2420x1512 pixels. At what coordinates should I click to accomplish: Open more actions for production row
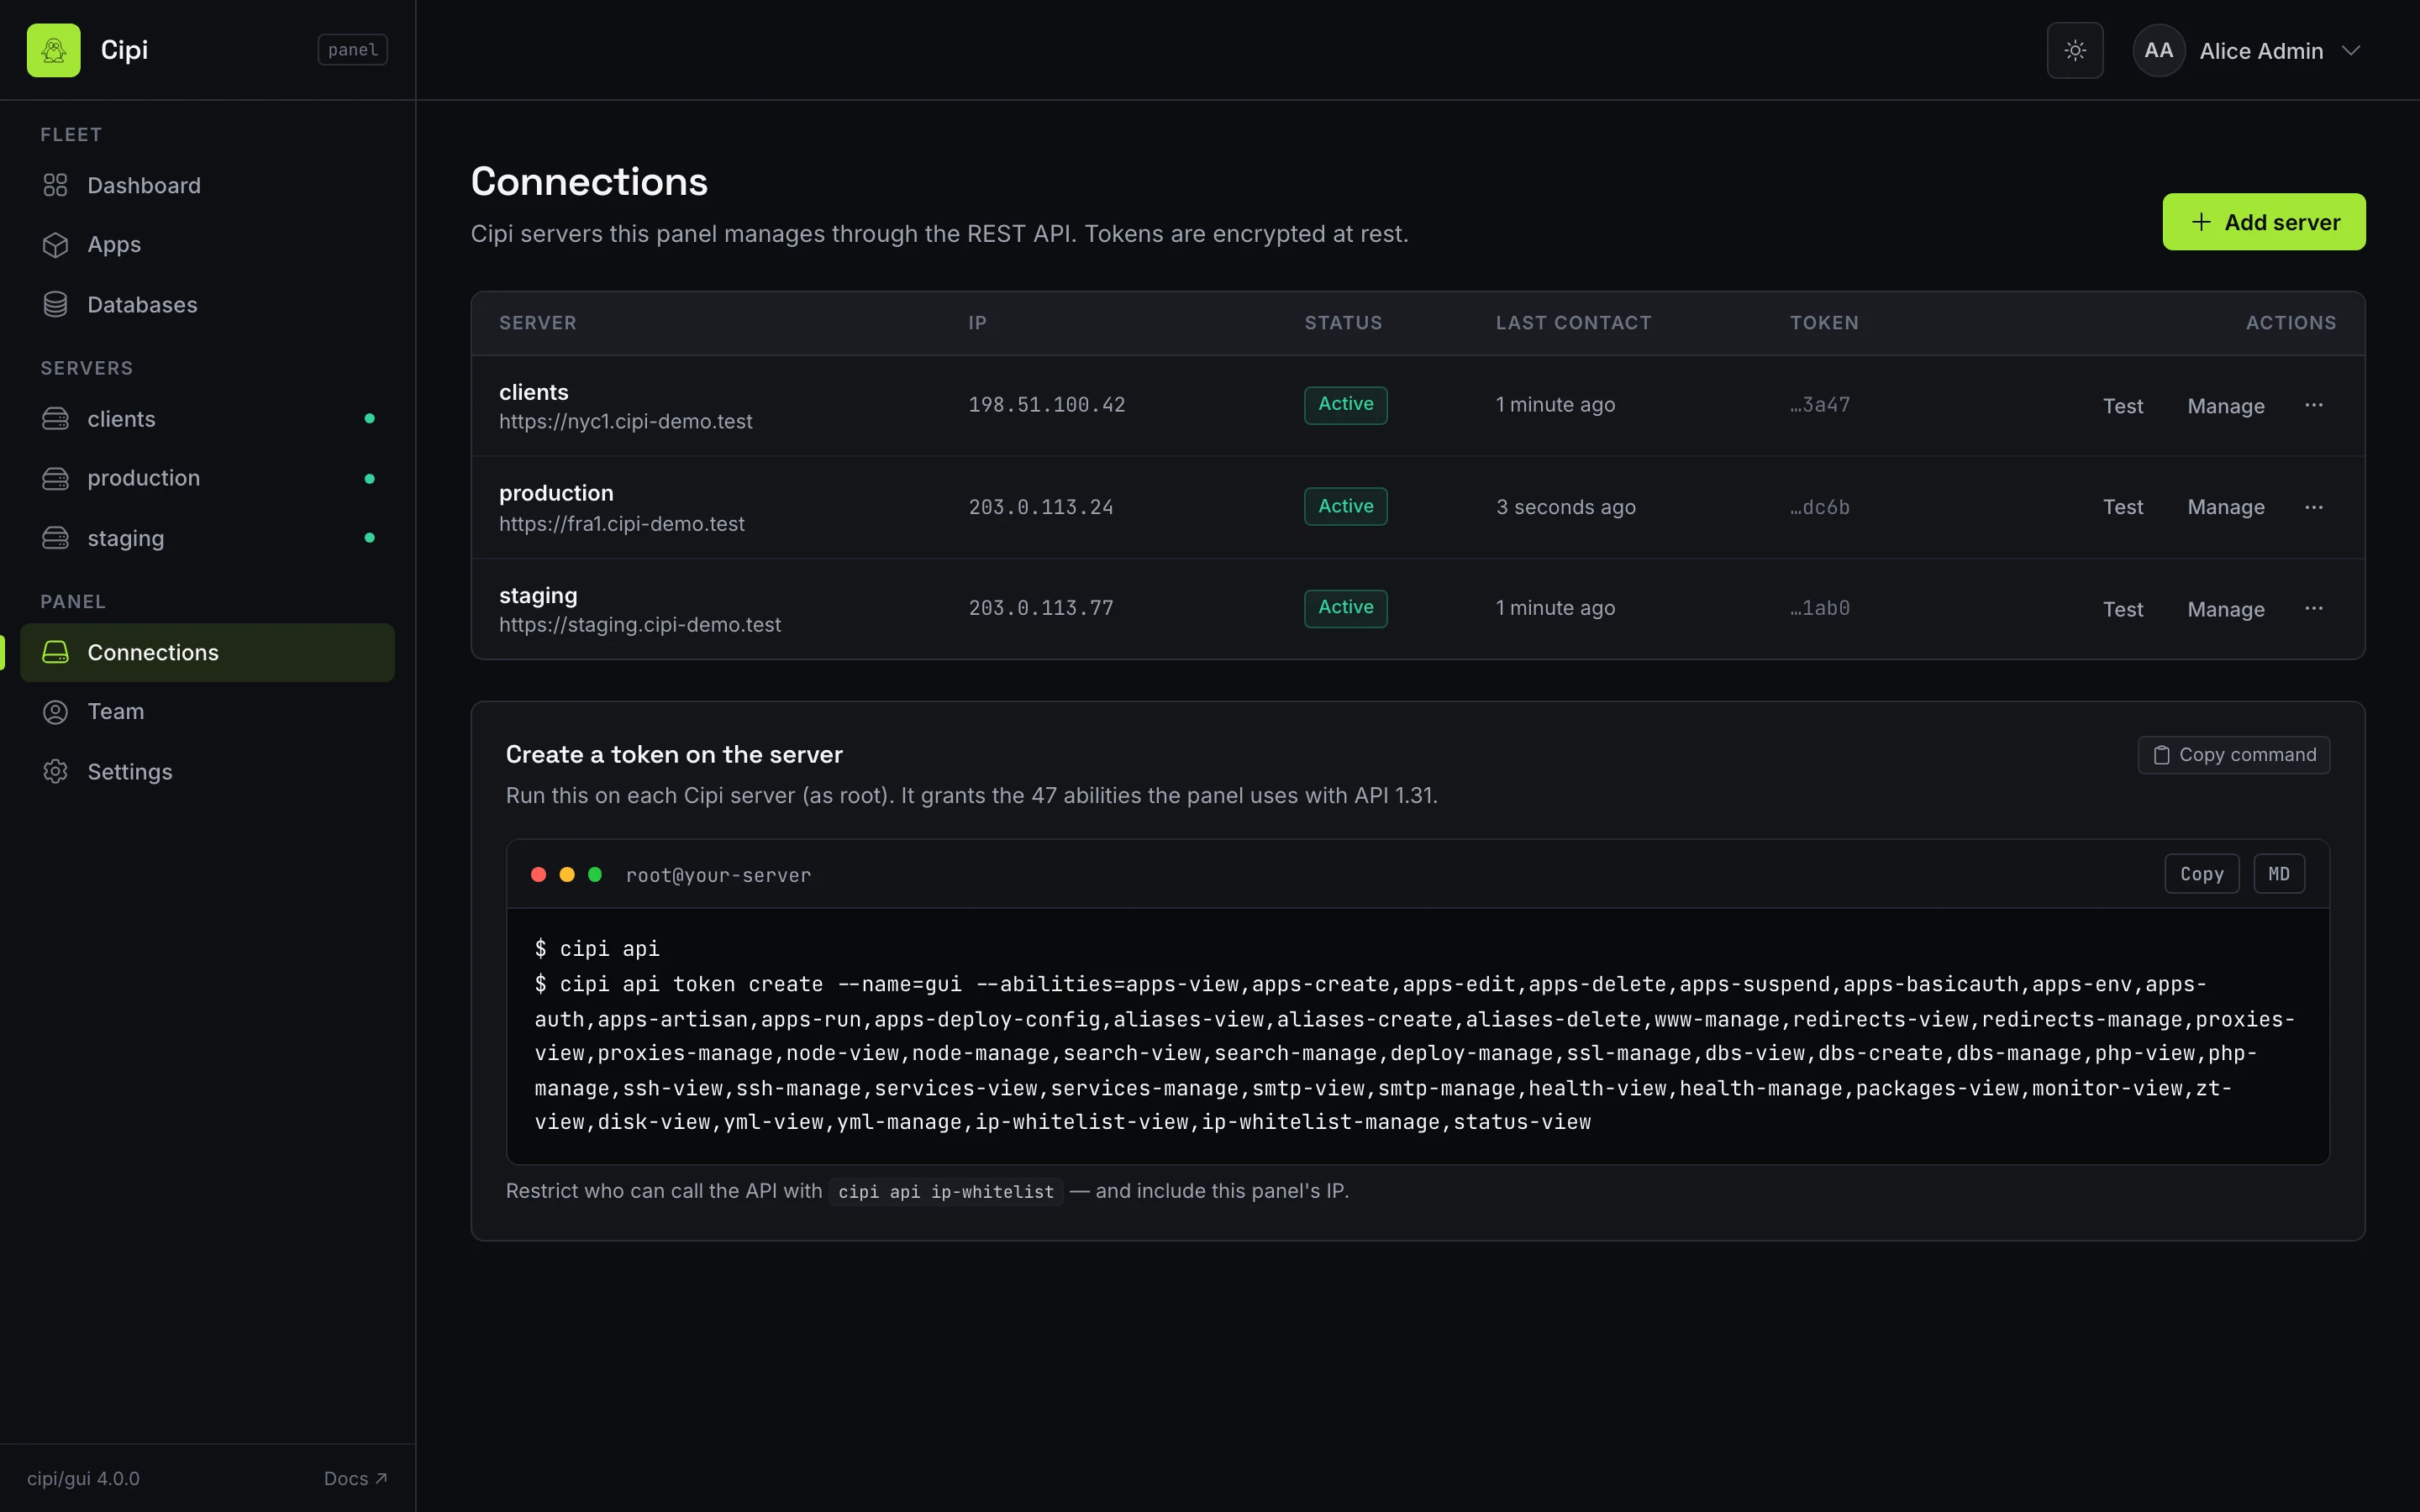point(2314,507)
